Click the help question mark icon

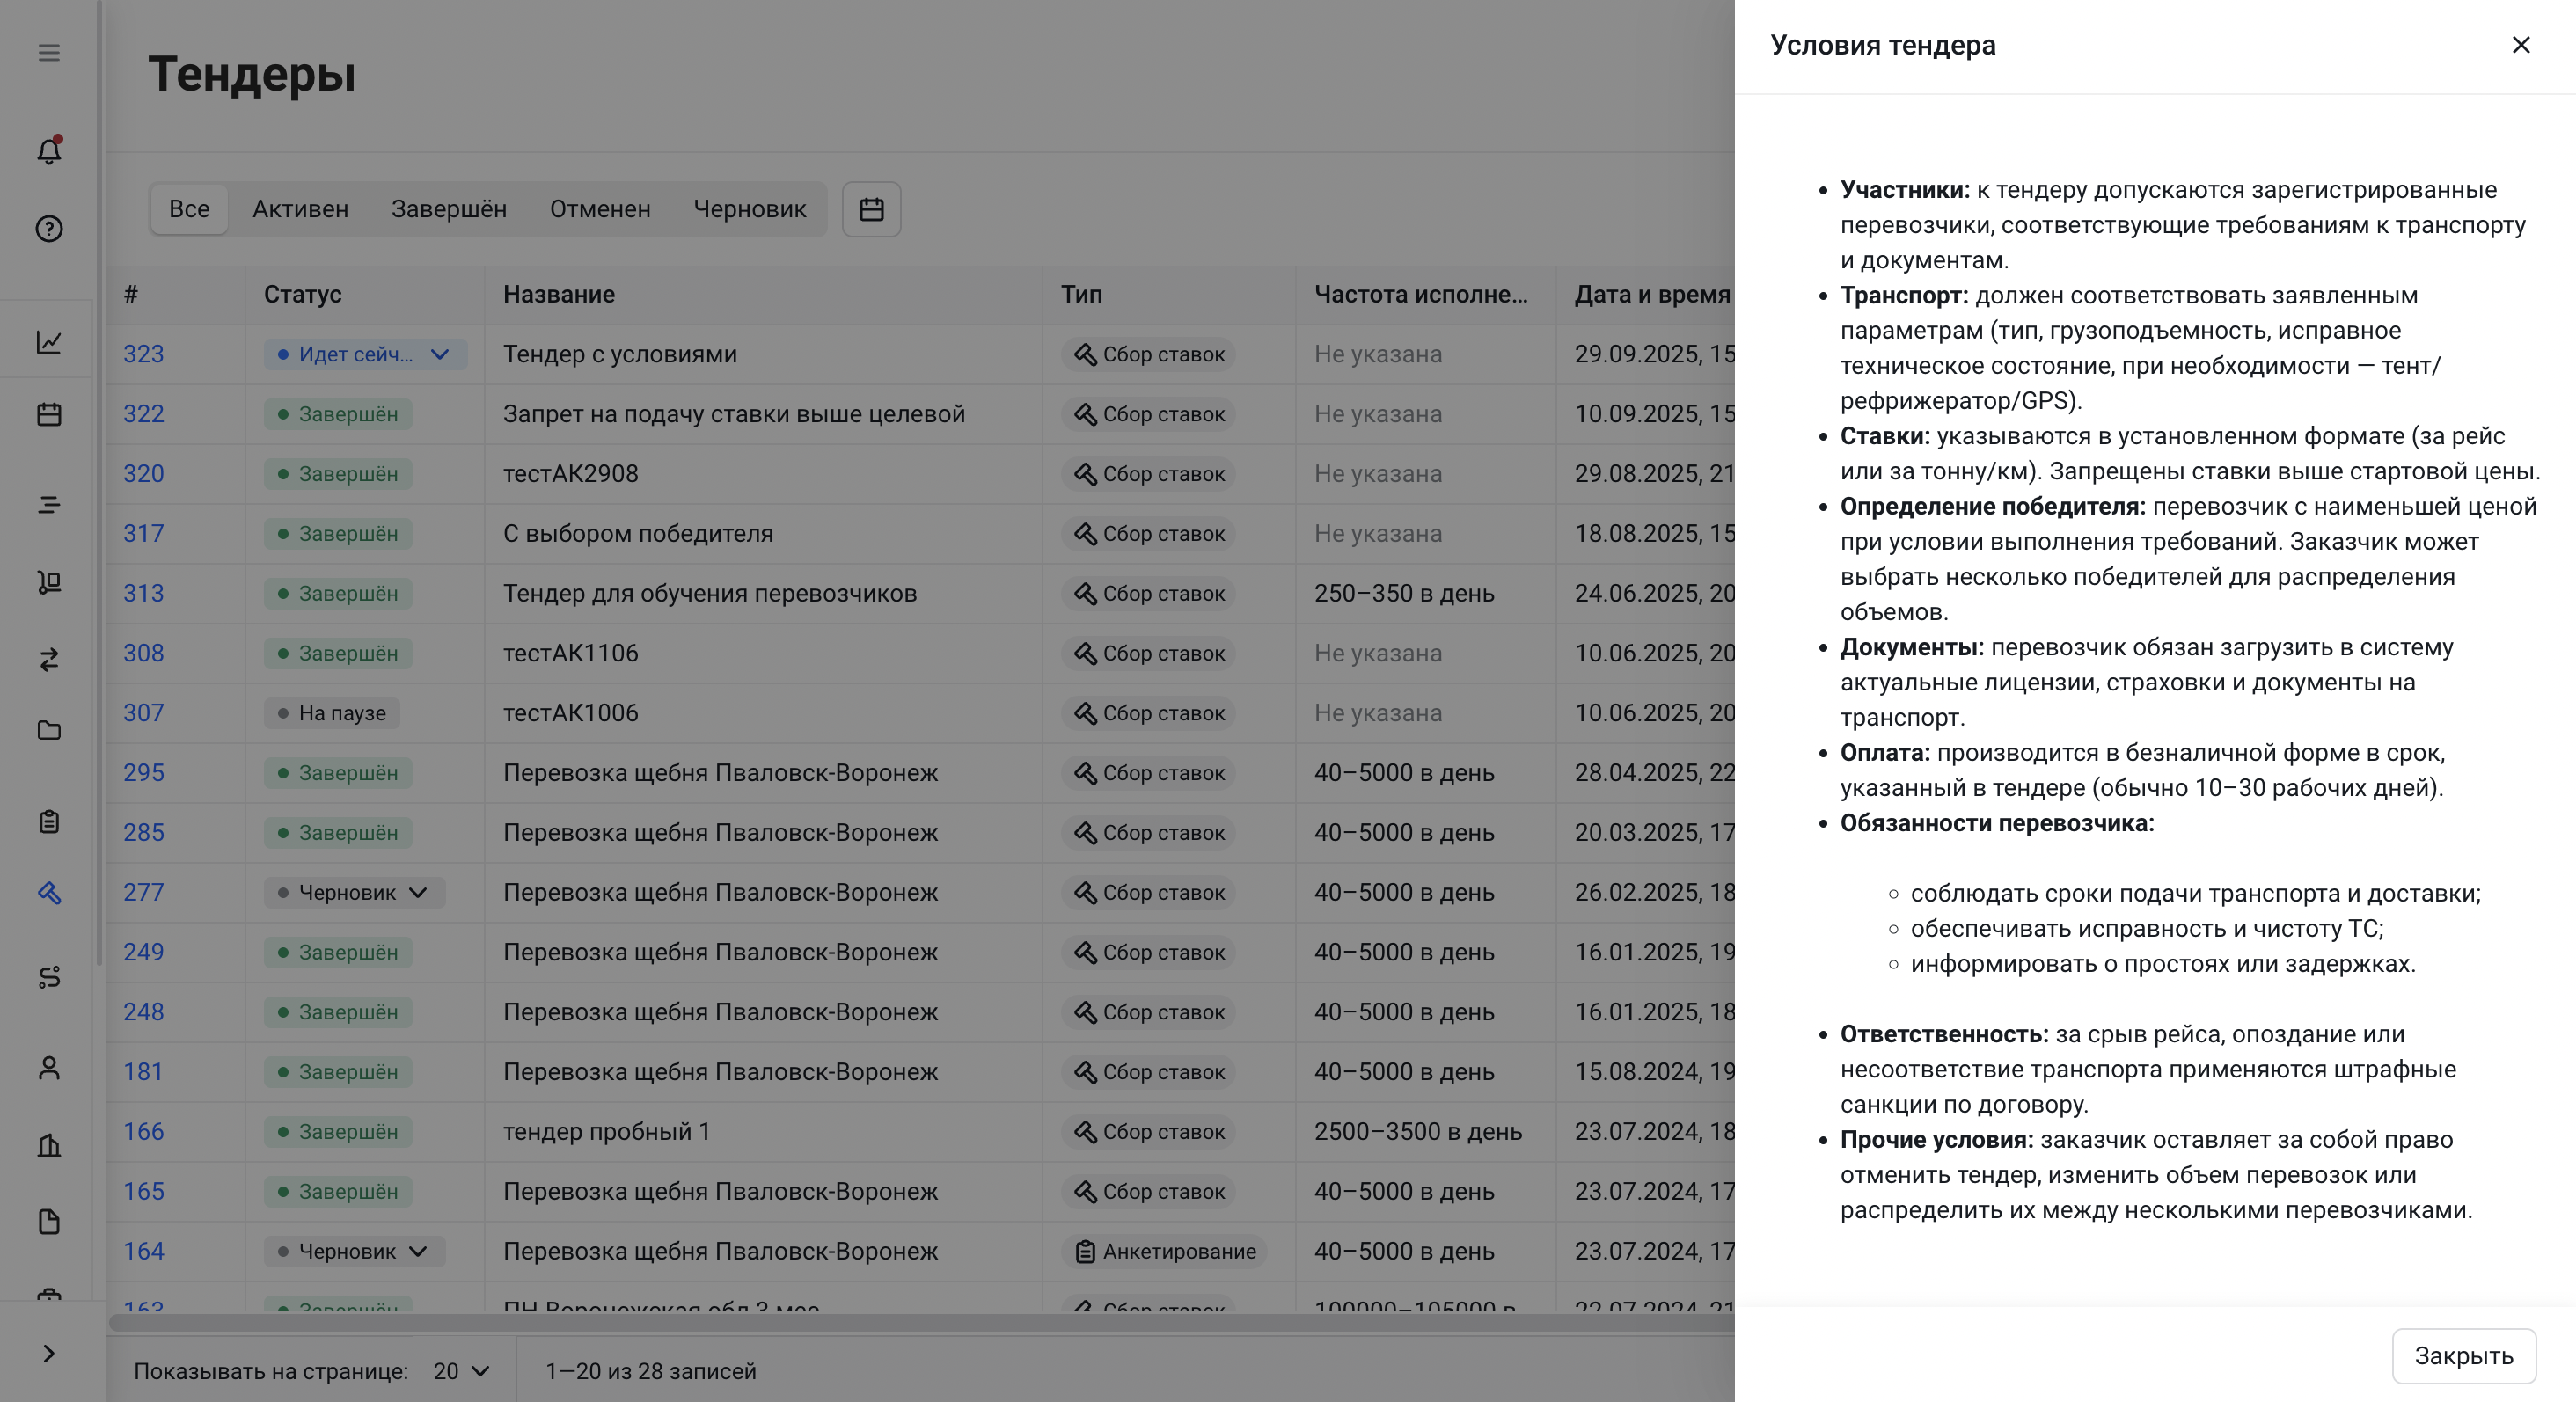[x=49, y=229]
